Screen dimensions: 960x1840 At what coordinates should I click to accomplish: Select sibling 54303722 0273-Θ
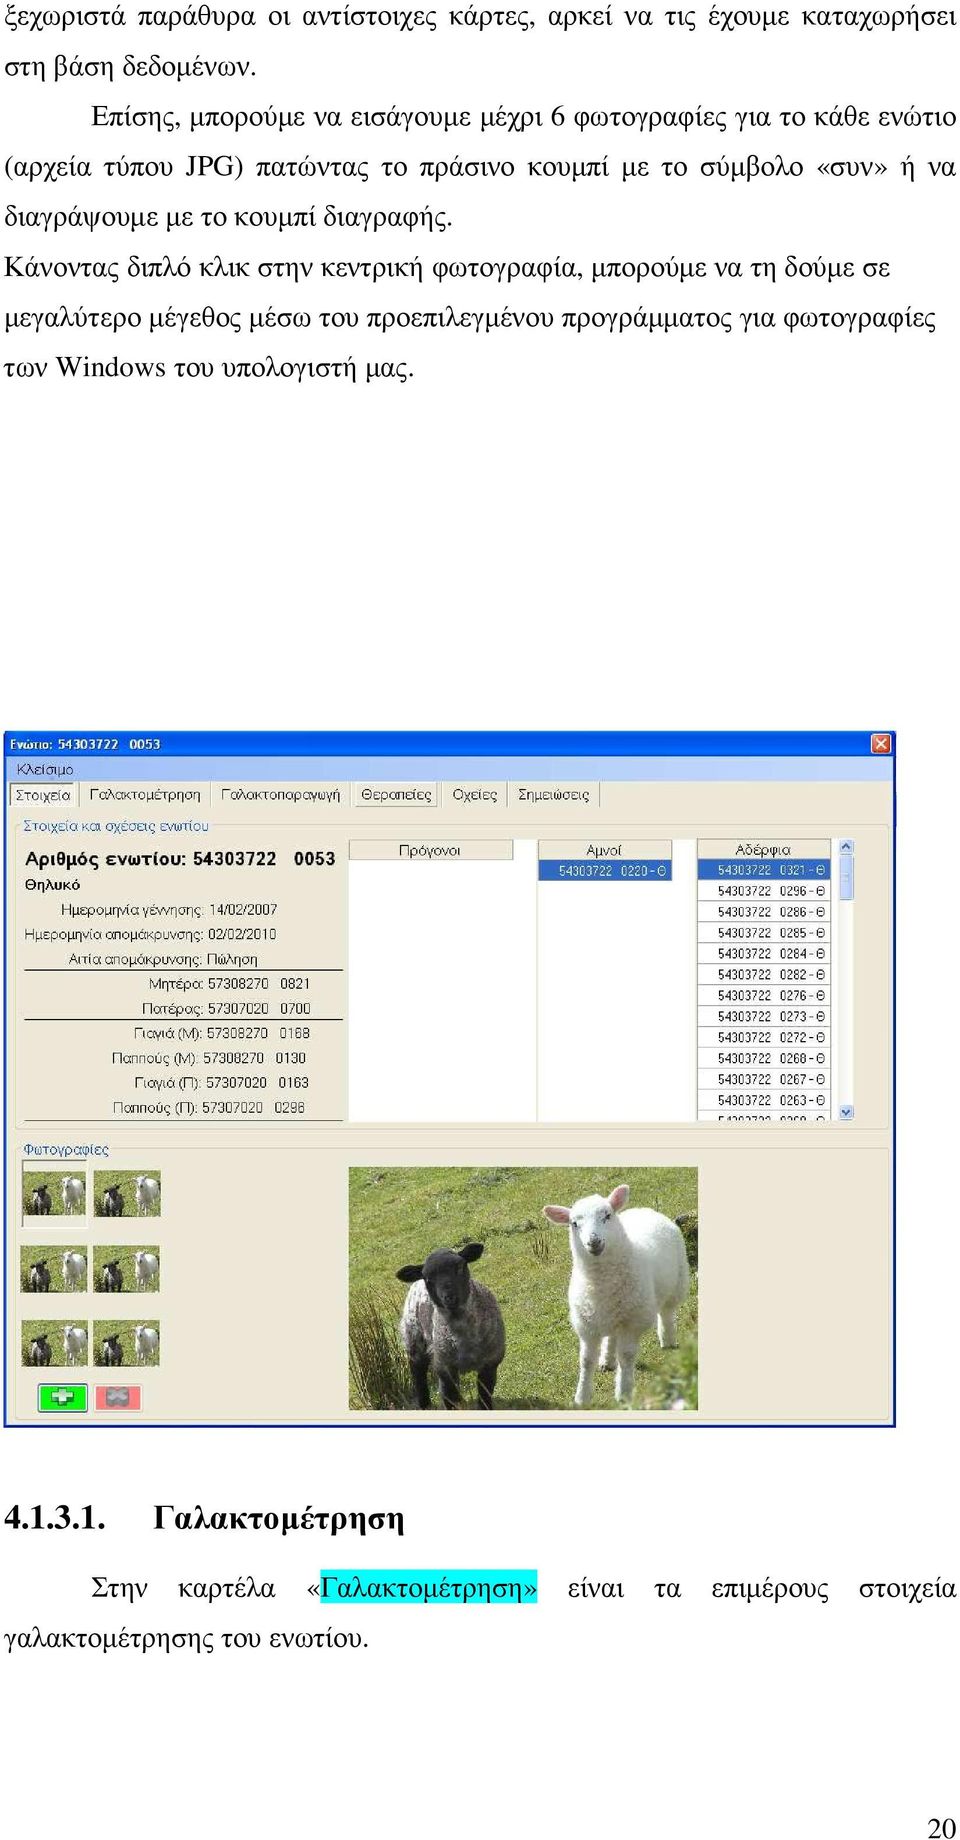pyautogui.click(x=765, y=1017)
